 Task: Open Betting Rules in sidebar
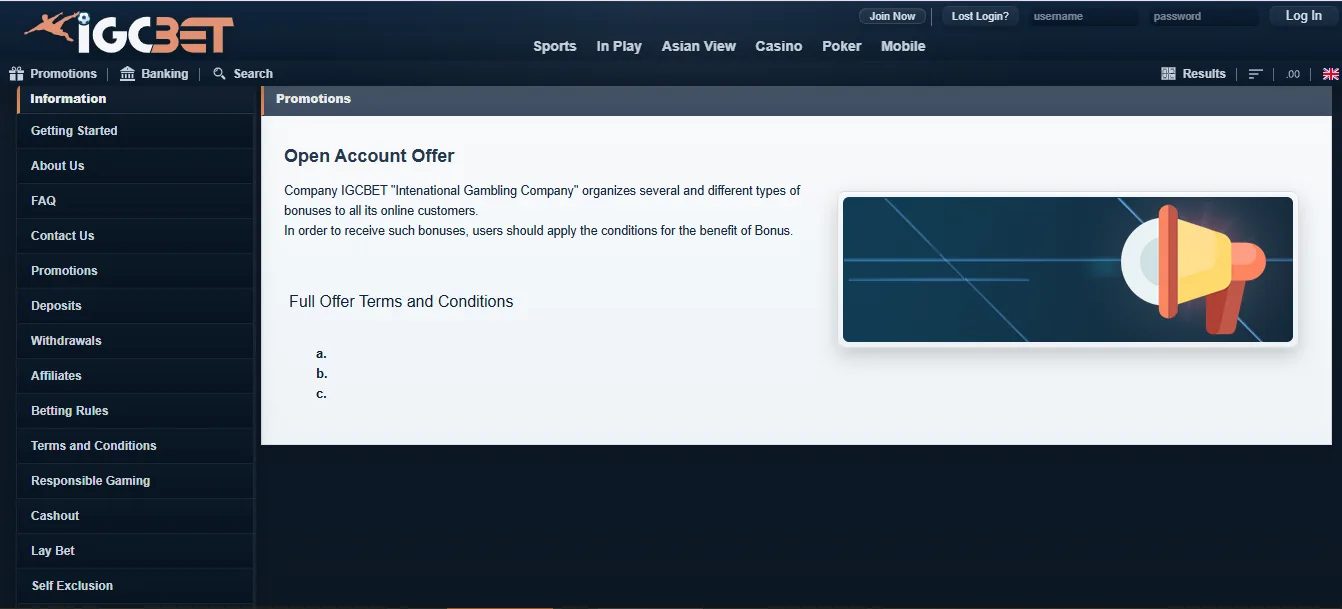click(135, 411)
